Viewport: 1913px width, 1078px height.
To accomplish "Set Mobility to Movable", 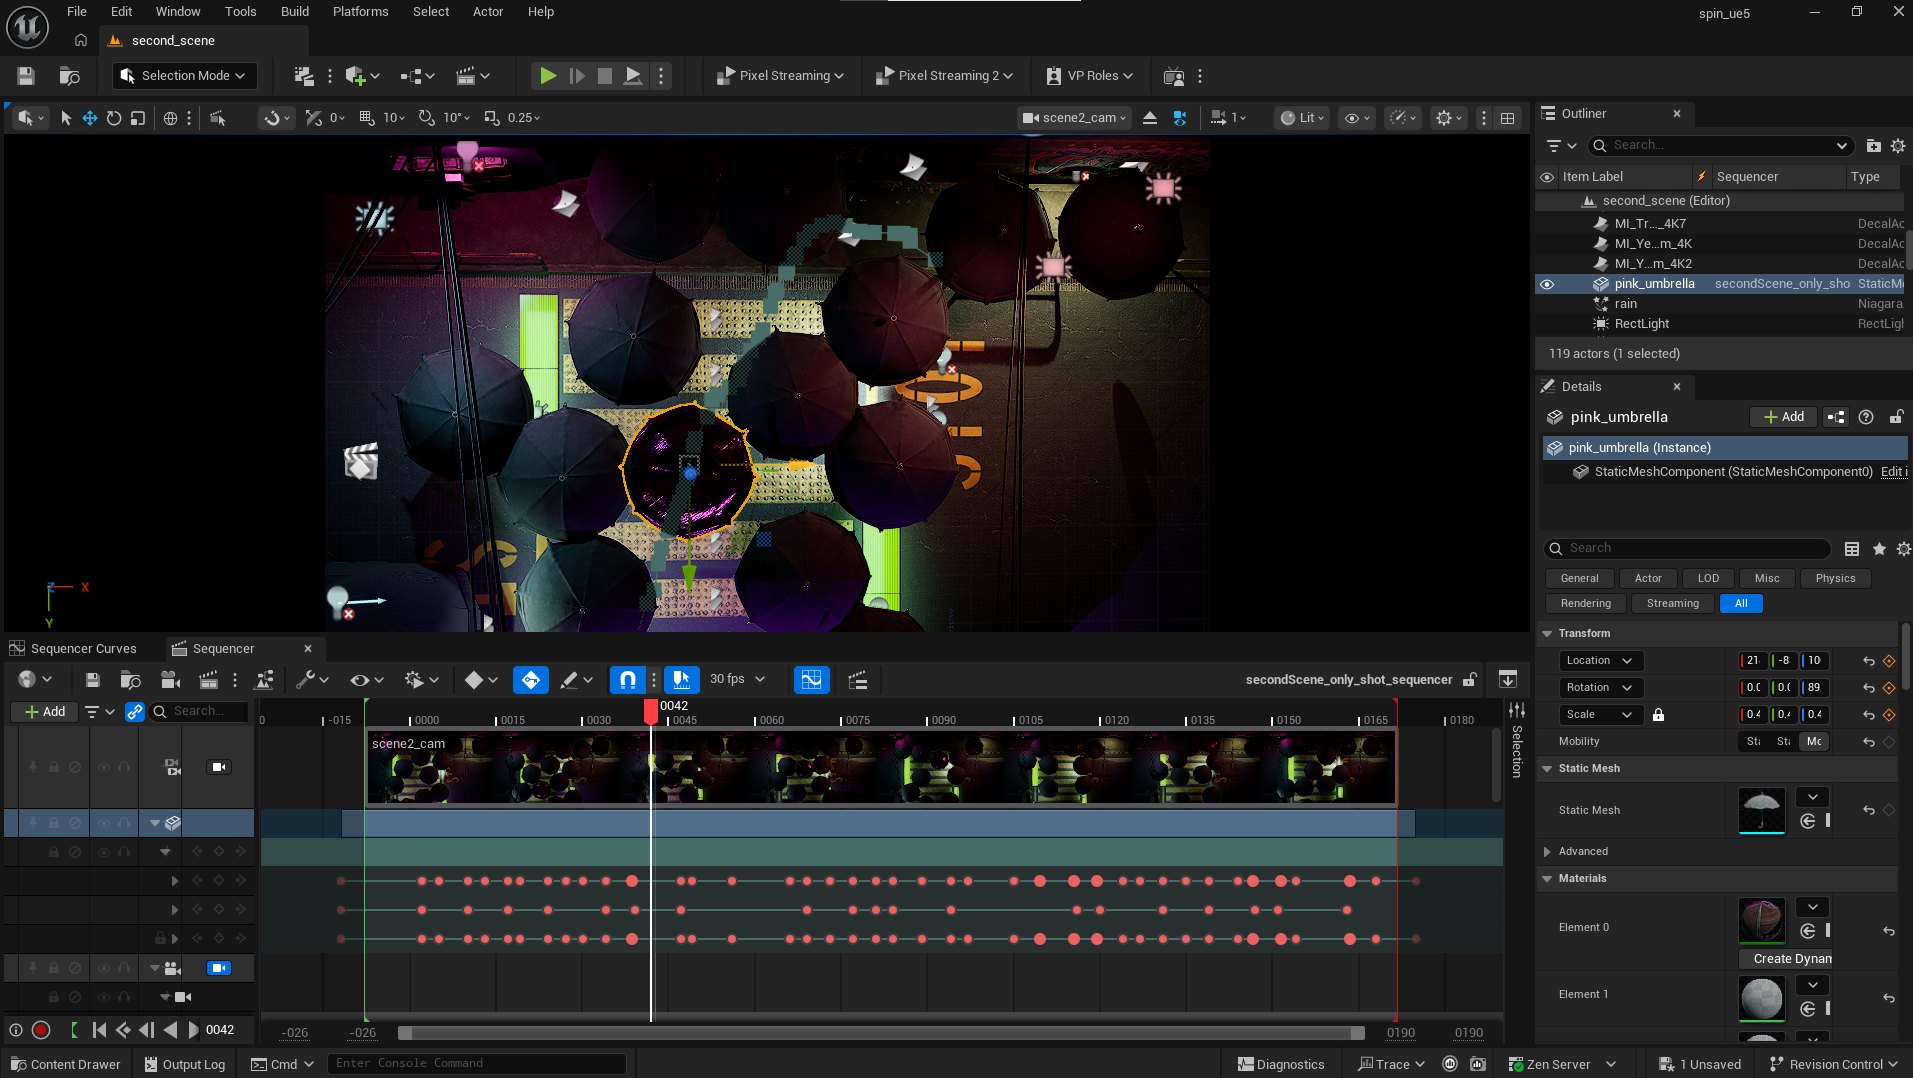I will point(1814,742).
